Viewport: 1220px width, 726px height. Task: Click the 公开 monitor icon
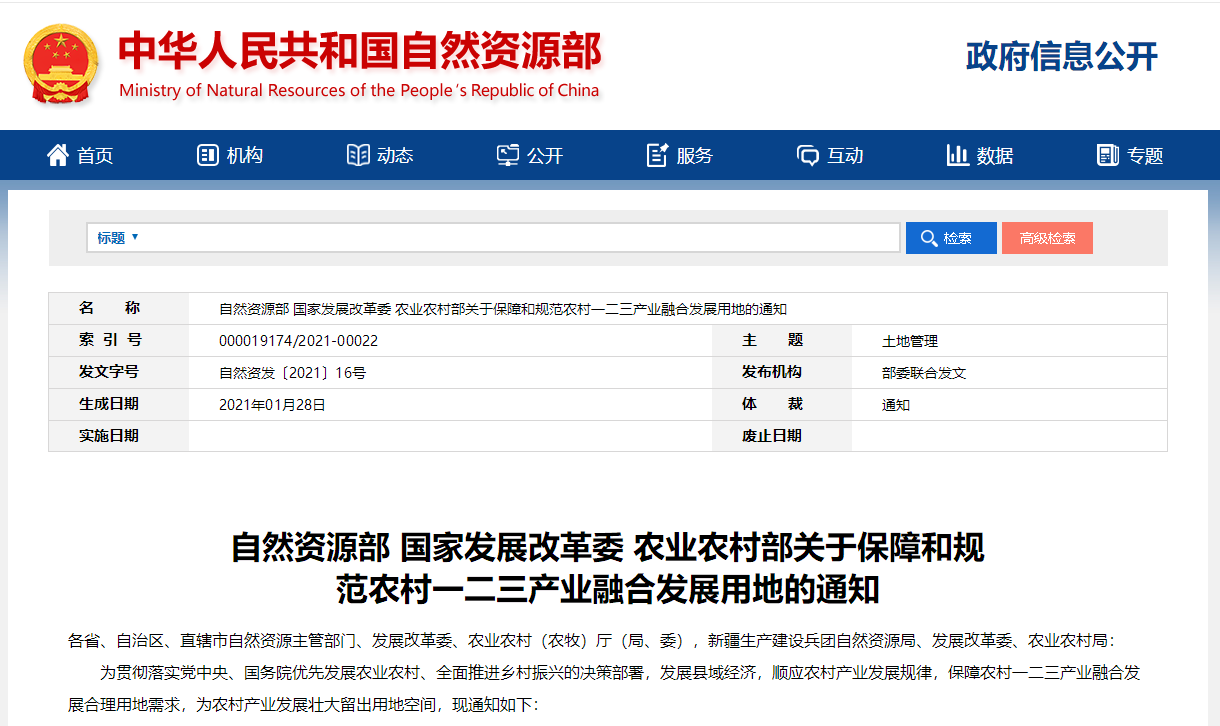(508, 155)
